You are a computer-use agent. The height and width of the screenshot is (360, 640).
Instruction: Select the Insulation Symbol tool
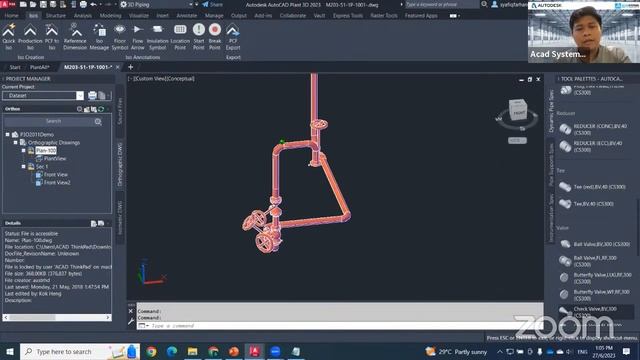[157, 36]
